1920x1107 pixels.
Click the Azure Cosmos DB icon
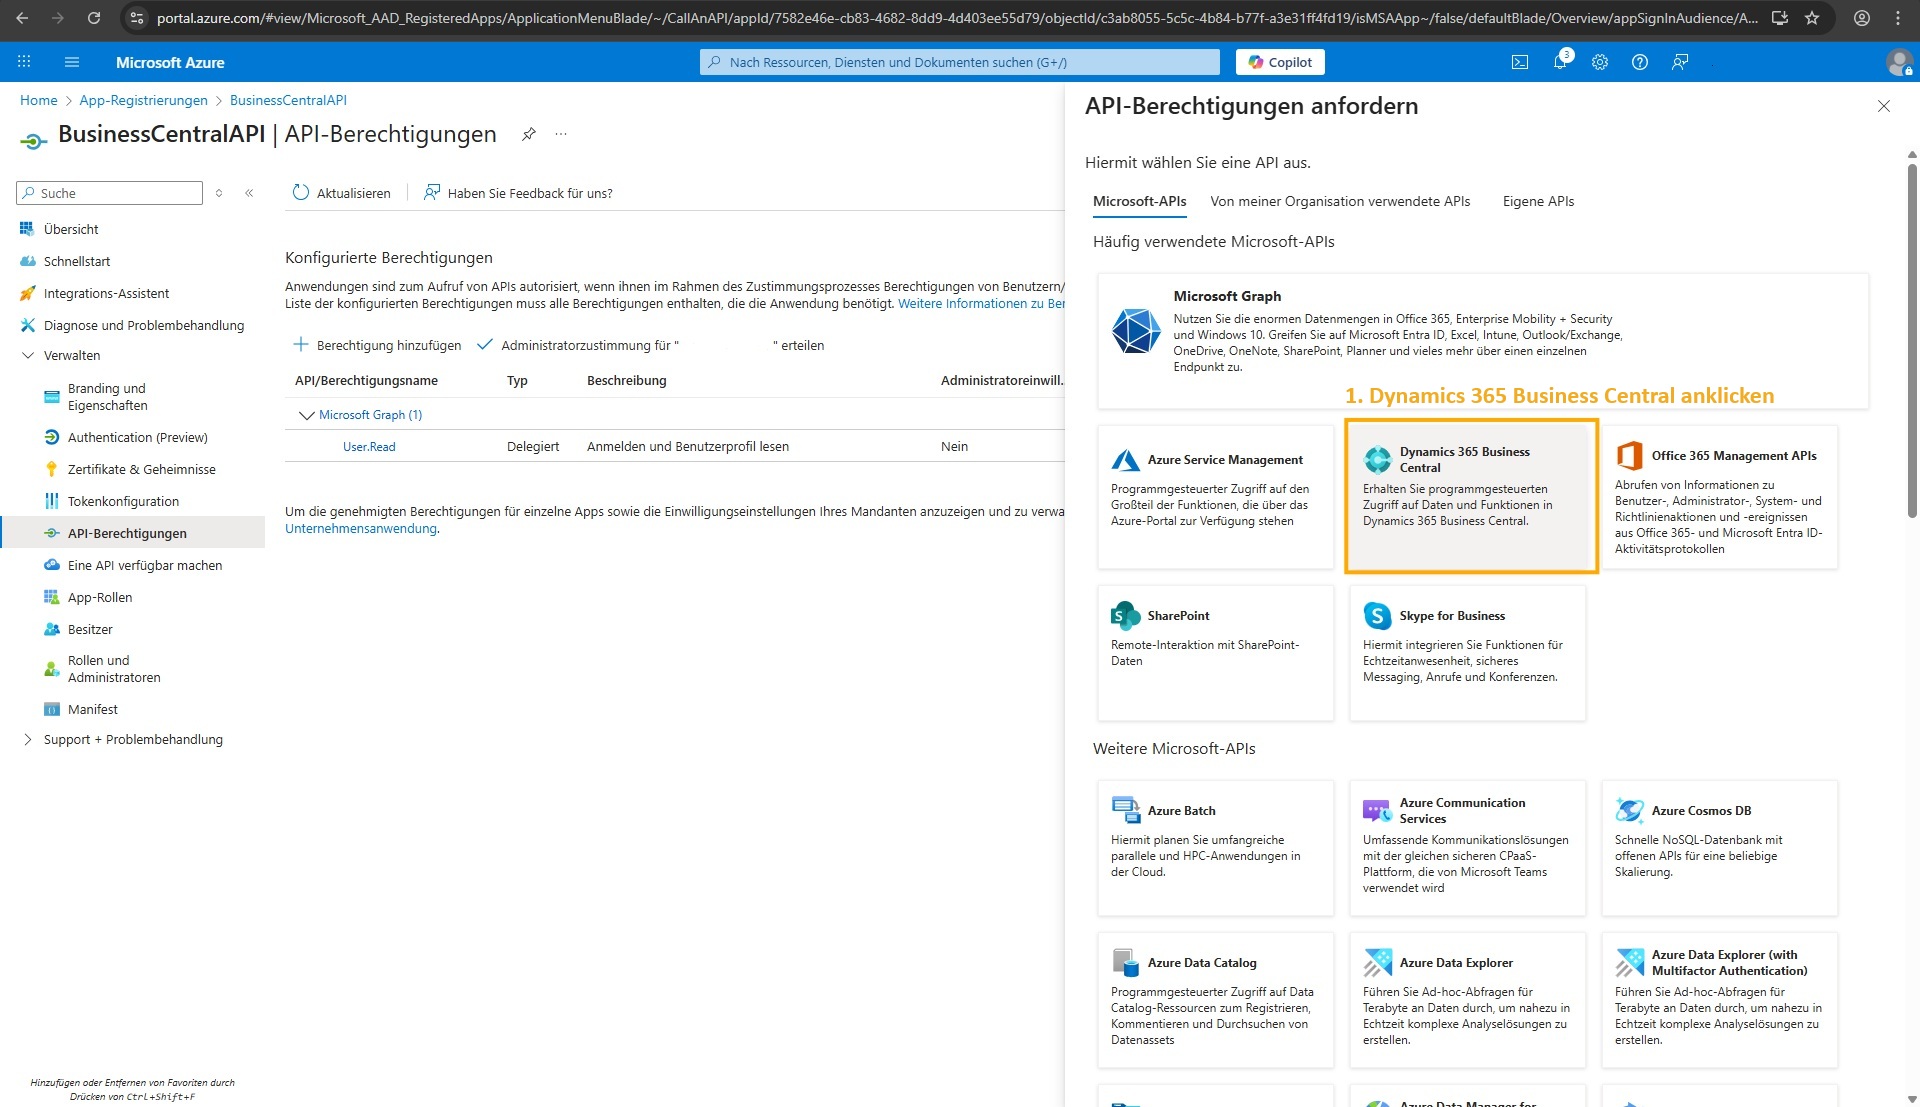pos(1630,810)
